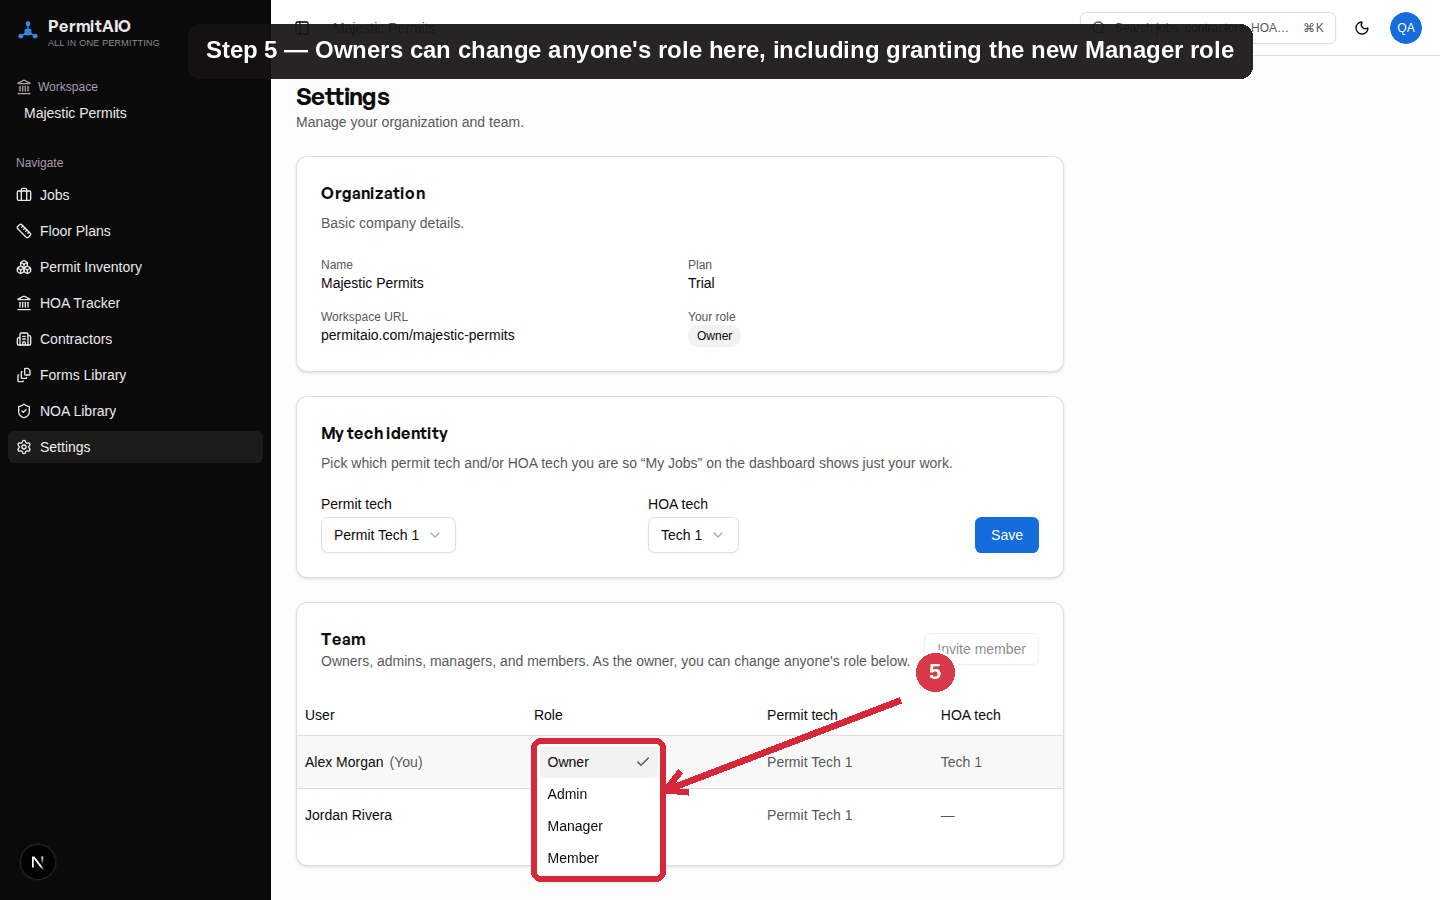Click the HOA tech column header
The image size is (1440, 900).
pyautogui.click(x=971, y=715)
